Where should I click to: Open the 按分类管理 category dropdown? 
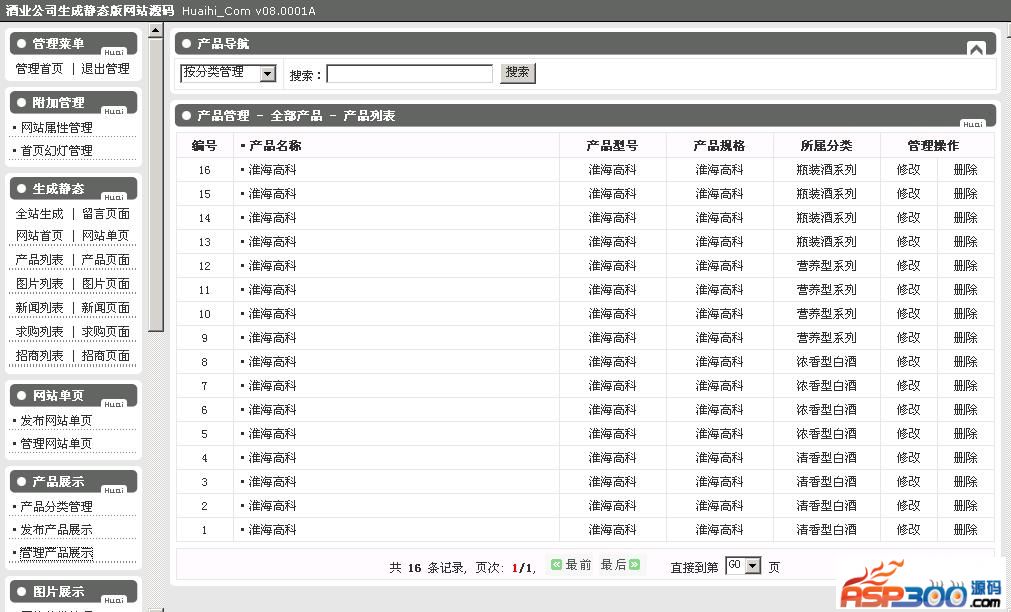click(267, 73)
